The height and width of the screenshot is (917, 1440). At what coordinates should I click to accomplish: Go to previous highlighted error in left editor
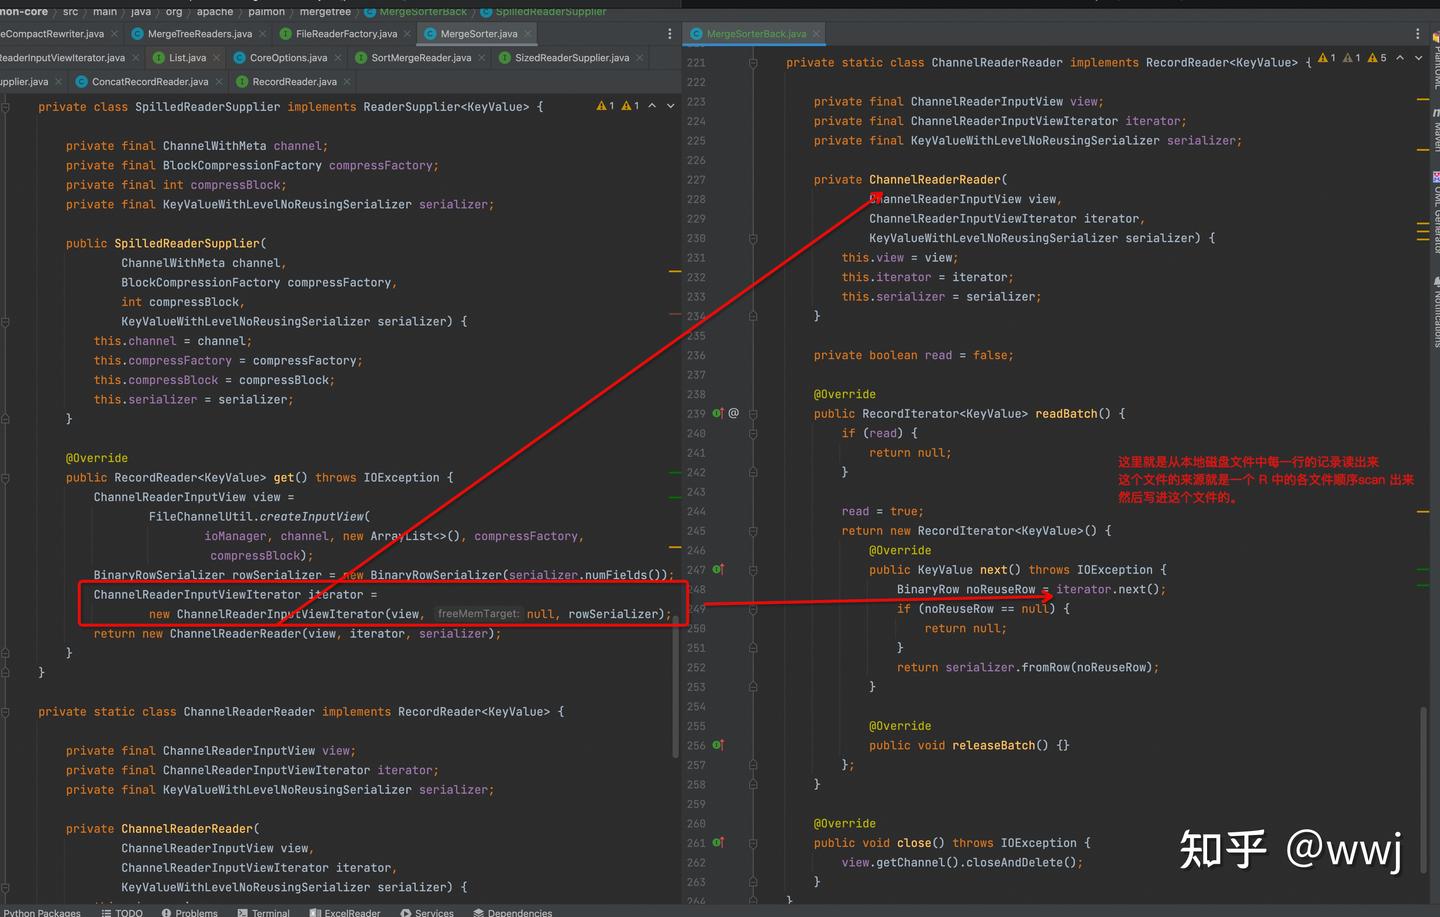[x=652, y=105]
